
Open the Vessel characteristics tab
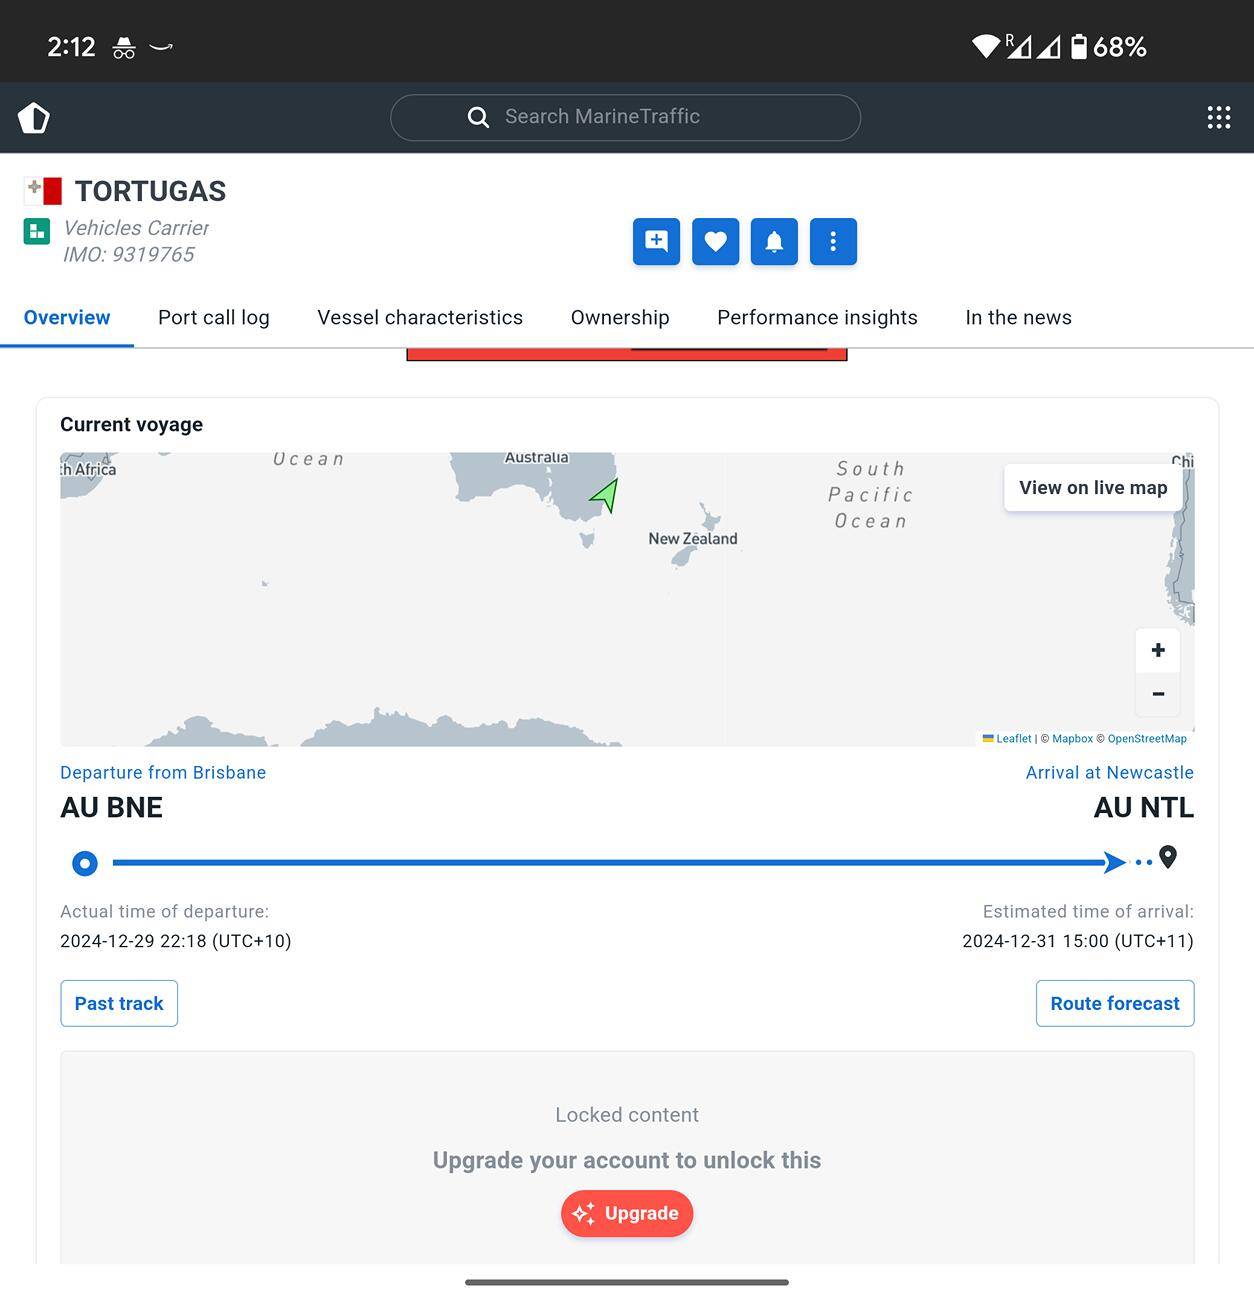(x=420, y=317)
